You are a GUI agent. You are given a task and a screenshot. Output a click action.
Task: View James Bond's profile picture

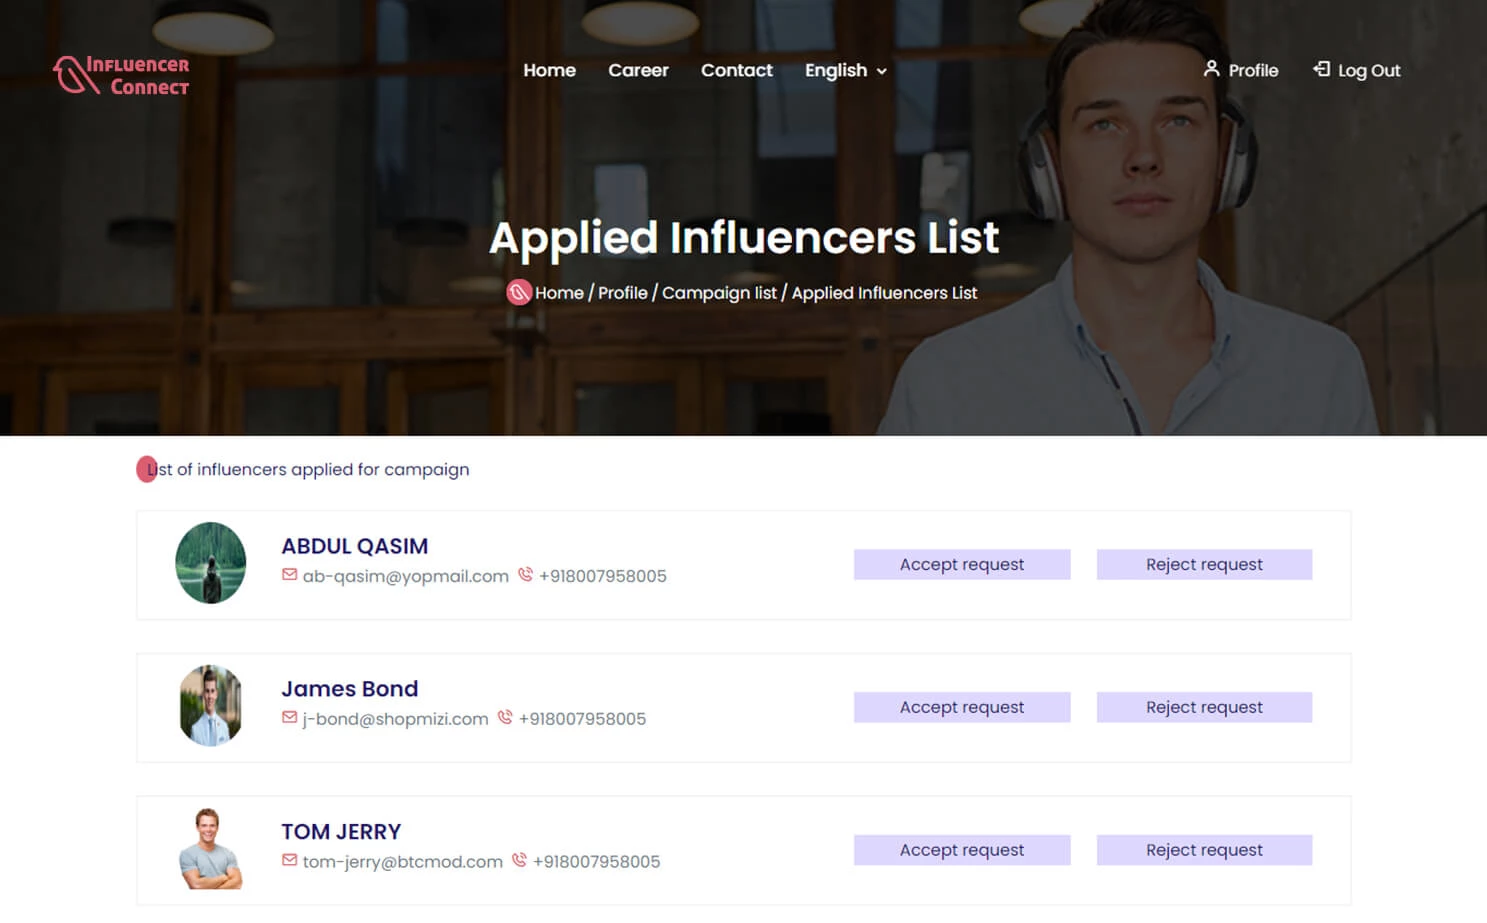(x=210, y=706)
